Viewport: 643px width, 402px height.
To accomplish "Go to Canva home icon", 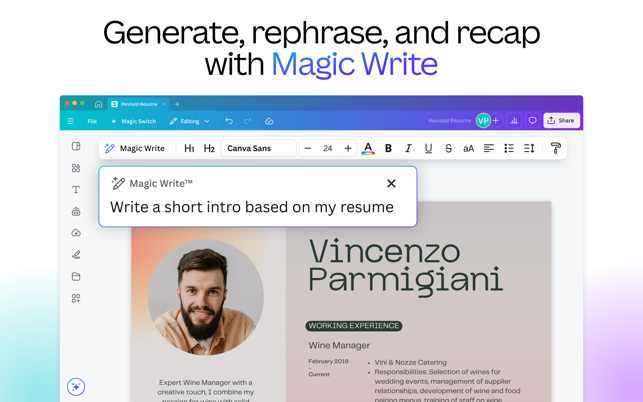I will (x=98, y=104).
